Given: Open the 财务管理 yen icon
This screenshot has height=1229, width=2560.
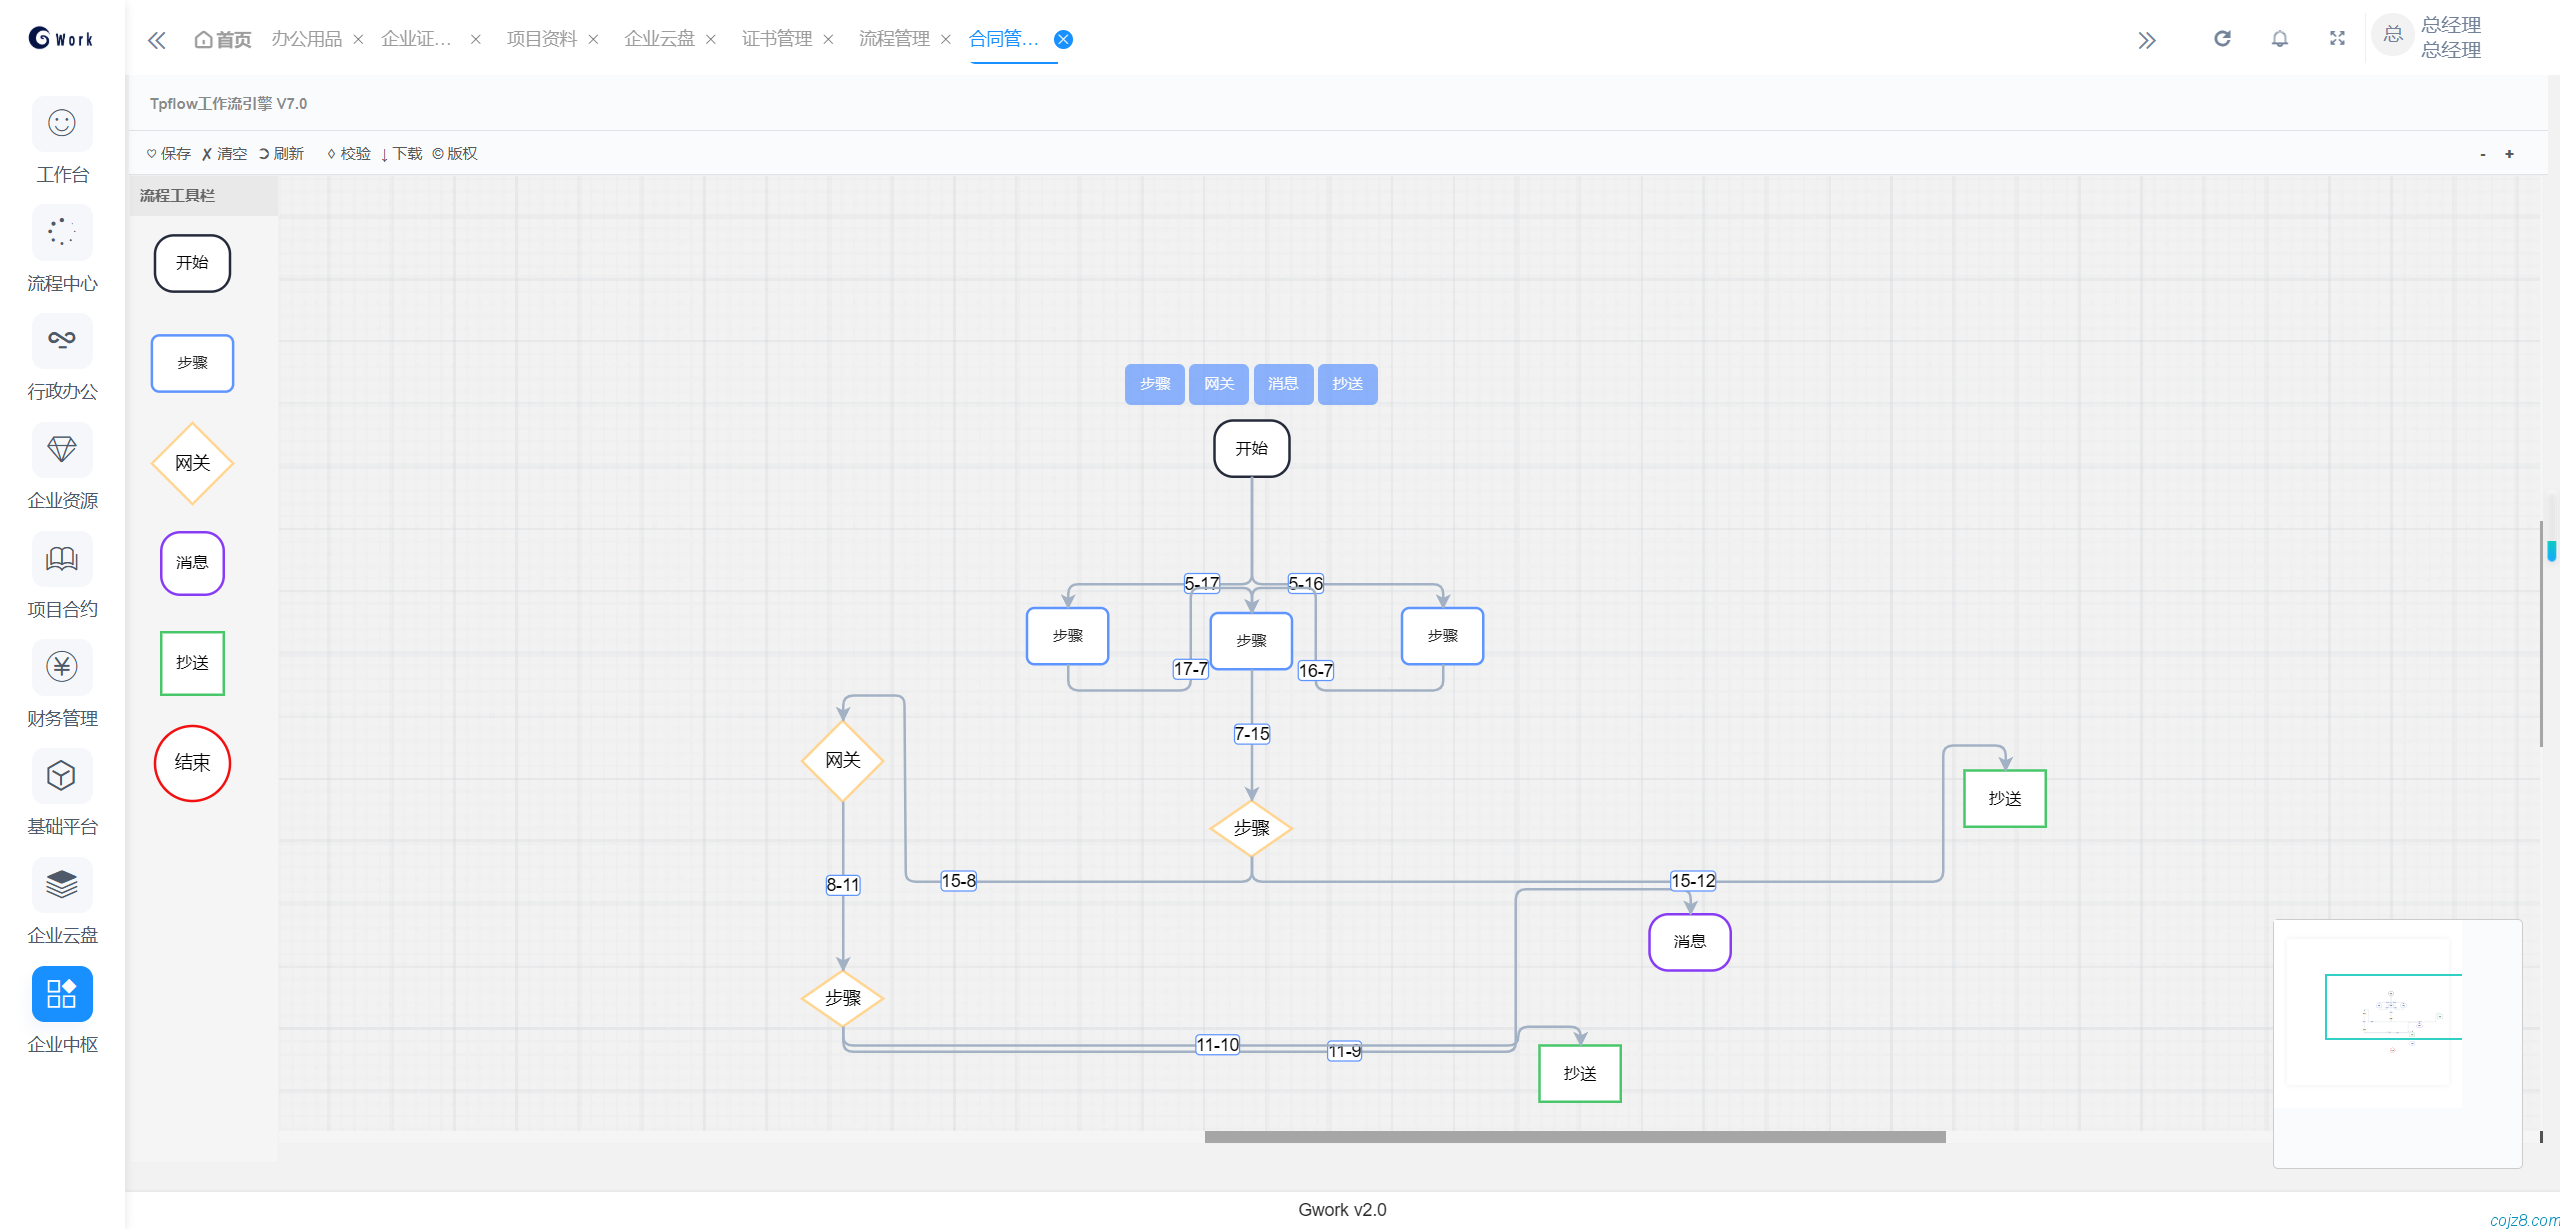Looking at the screenshot, I should (x=62, y=667).
